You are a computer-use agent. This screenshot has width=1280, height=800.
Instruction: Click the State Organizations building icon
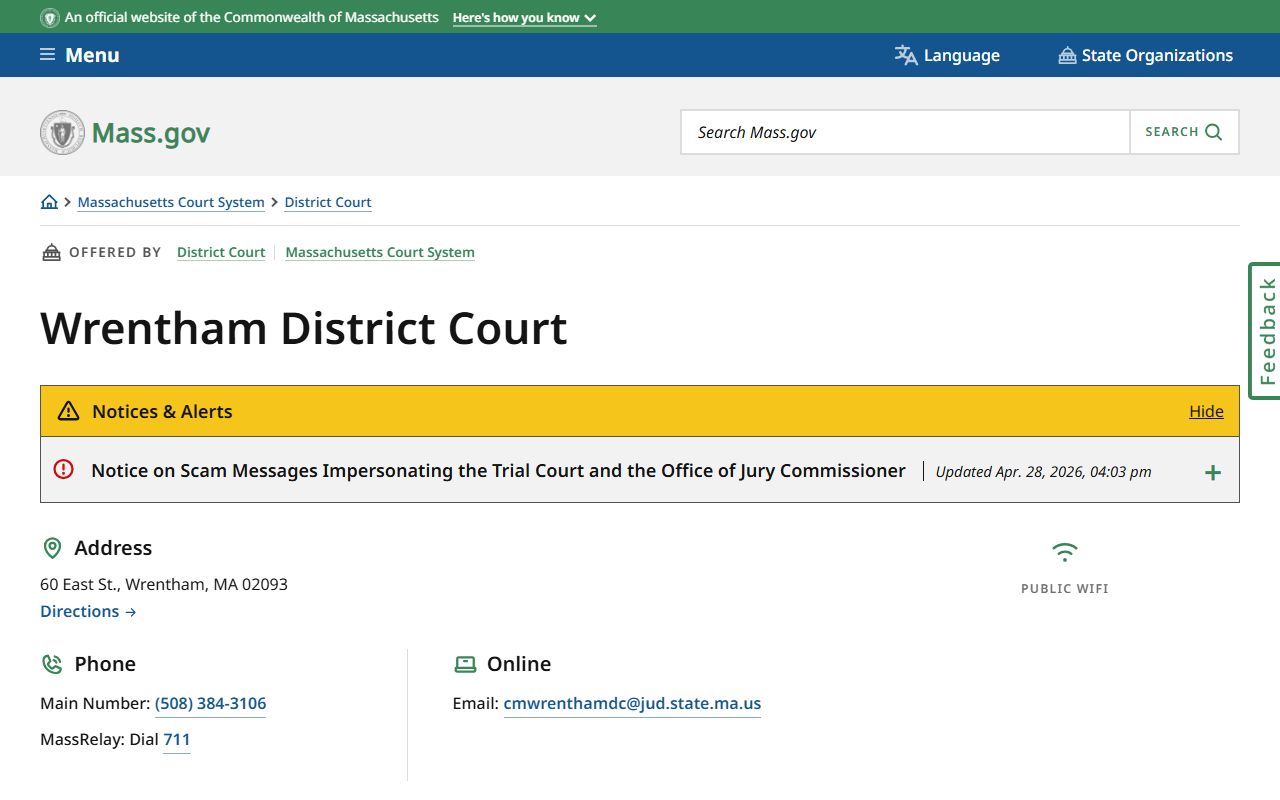(x=1067, y=55)
